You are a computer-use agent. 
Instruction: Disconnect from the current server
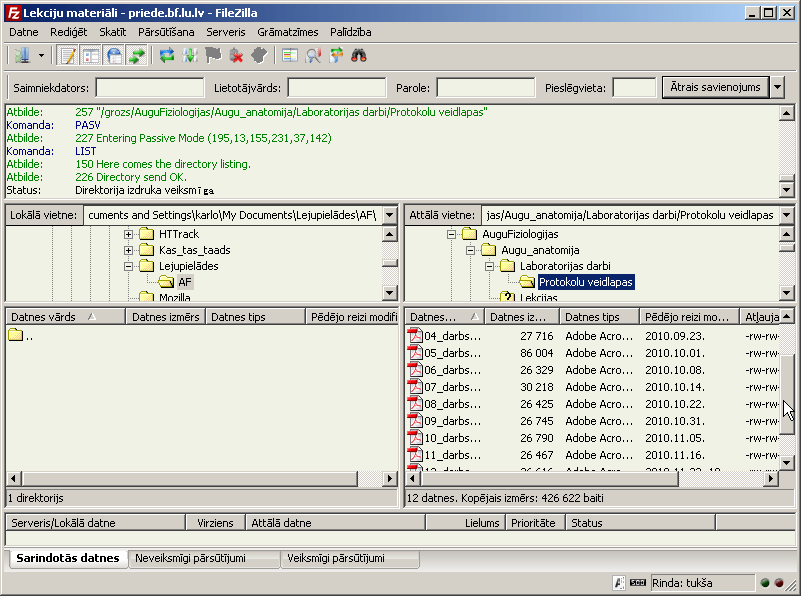(x=237, y=55)
